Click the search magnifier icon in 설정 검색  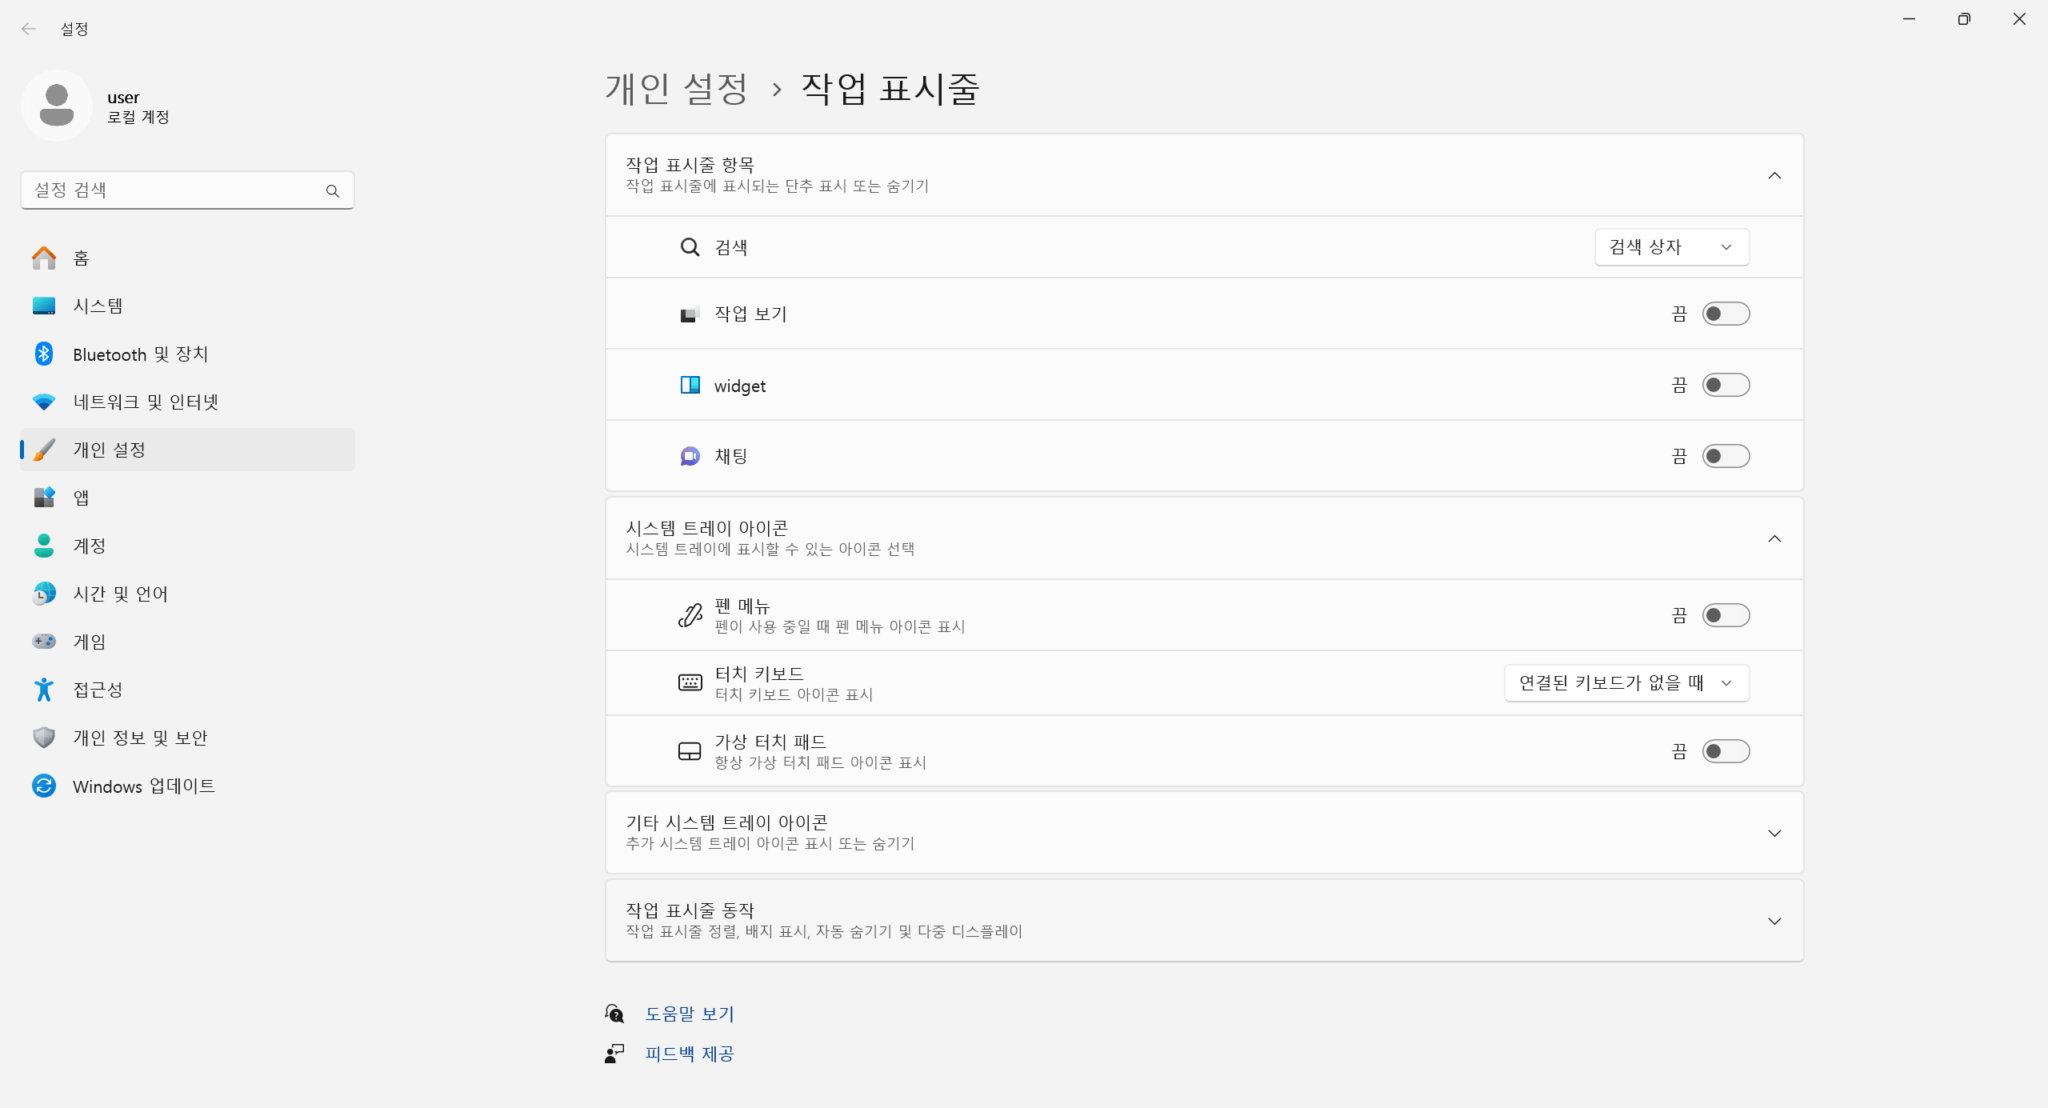(x=332, y=191)
